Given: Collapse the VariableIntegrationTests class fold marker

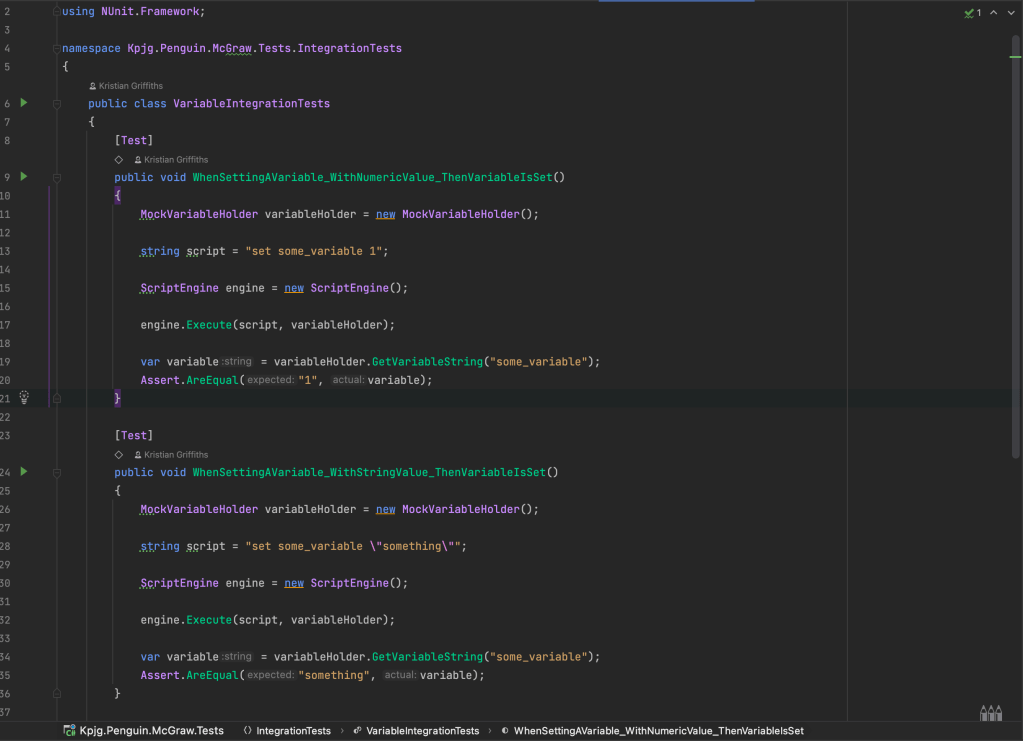Looking at the screenshot, I should [57, 104].
